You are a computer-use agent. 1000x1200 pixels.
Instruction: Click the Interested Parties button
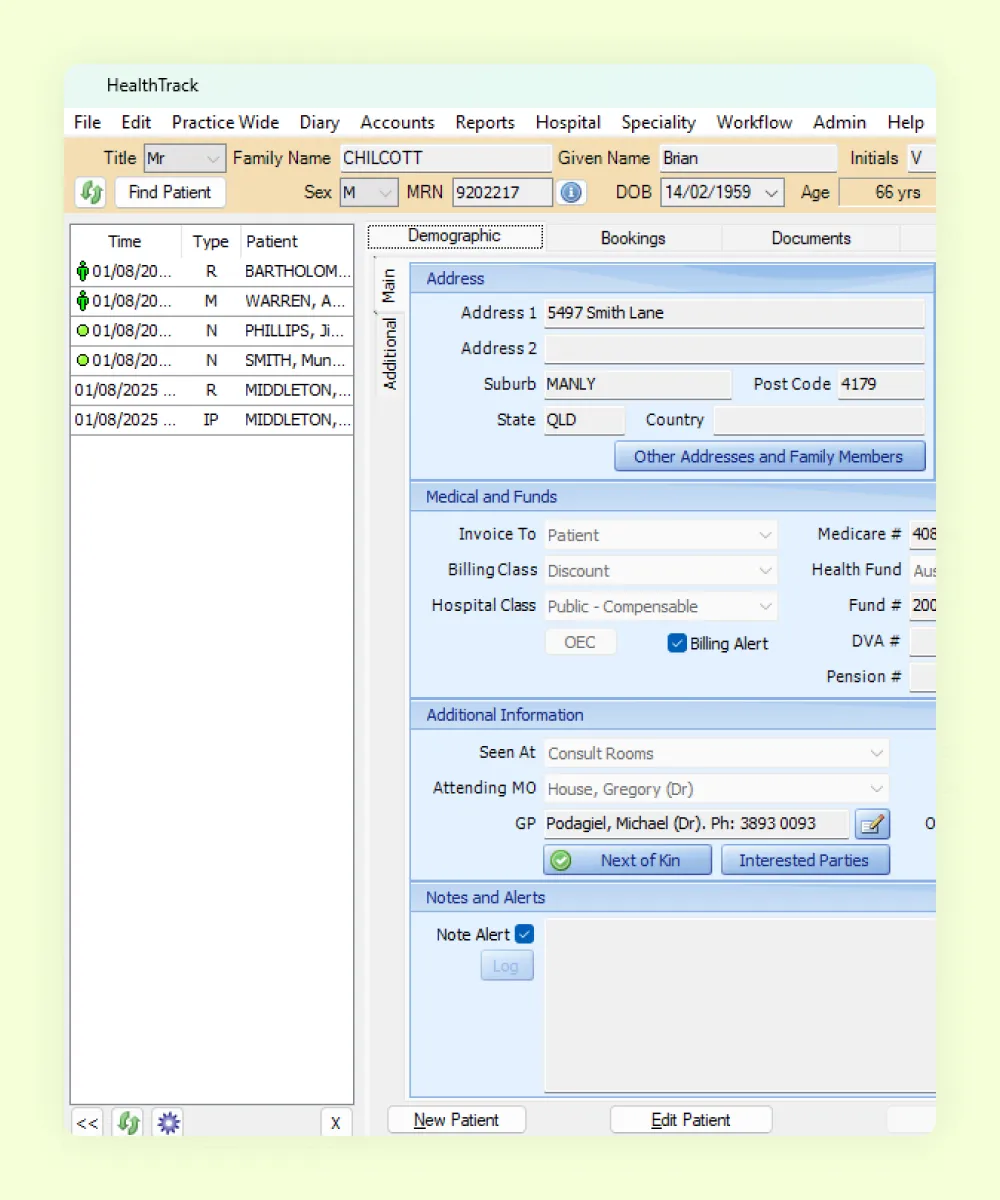(x=805, y=860)
